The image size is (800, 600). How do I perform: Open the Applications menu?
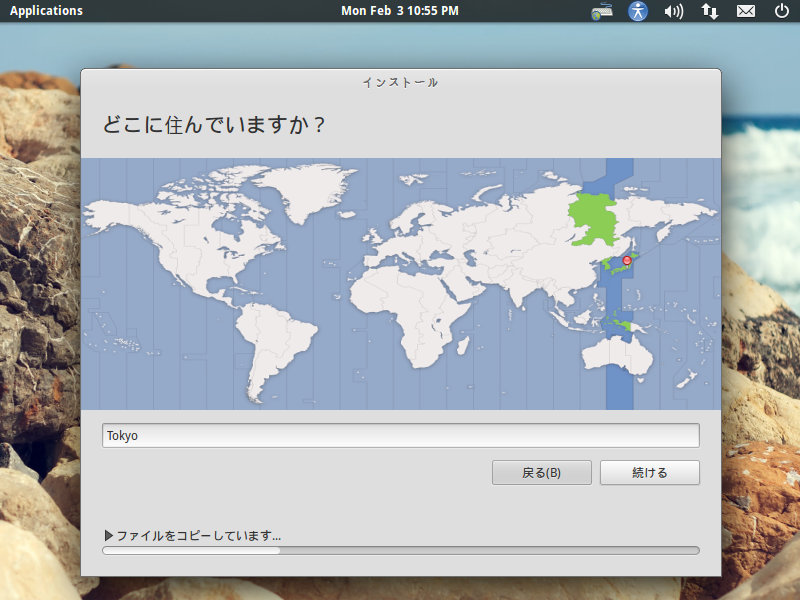(x=46, y=11)
